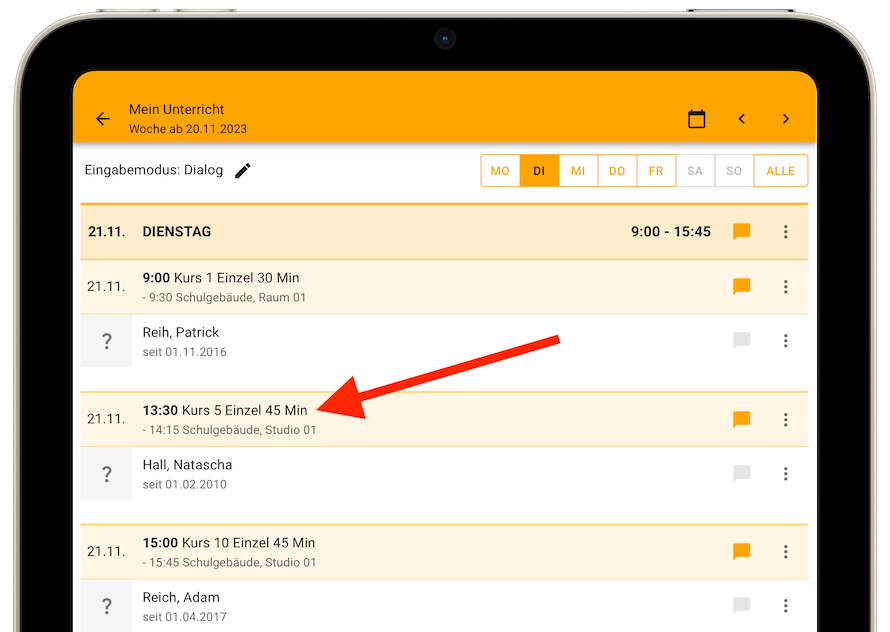890x632 pixels.
Task: Open more options for Hall, Natascha
Action: tap(786, 474)
